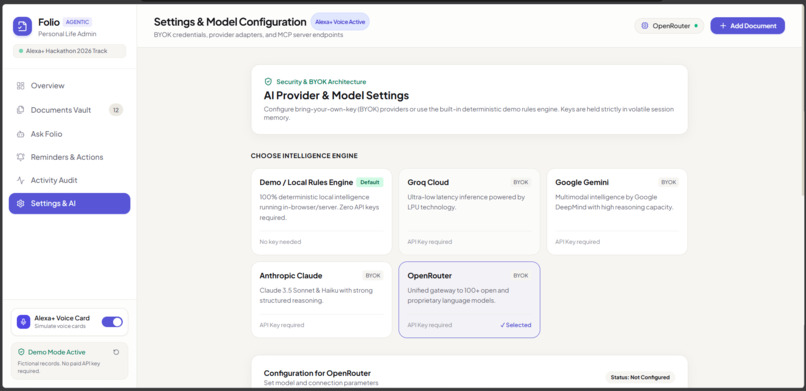
Task: Click the plus icon on Add Document
Action: coord(723,26)
